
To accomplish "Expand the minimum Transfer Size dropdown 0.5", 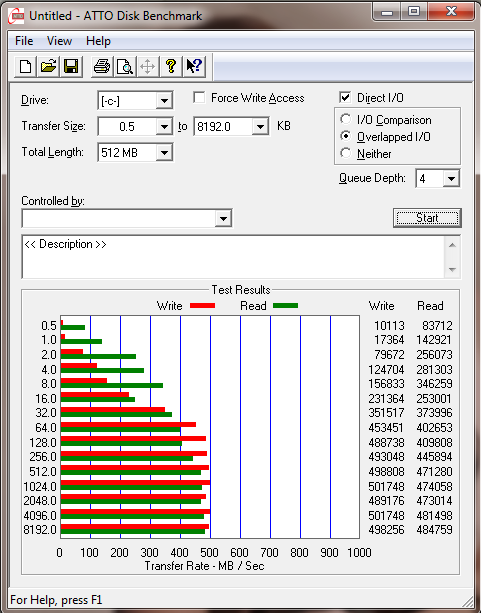I will [x=164, y=127].
